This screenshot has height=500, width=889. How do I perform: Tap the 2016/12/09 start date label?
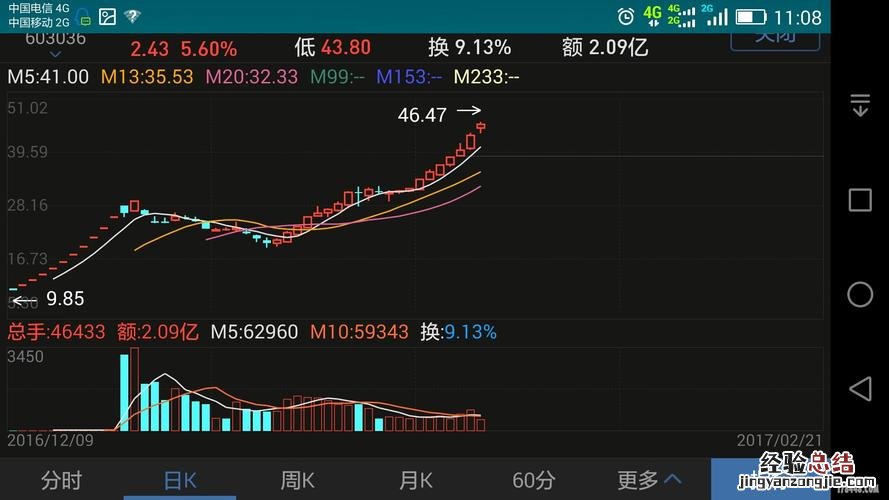pos(50,440)
